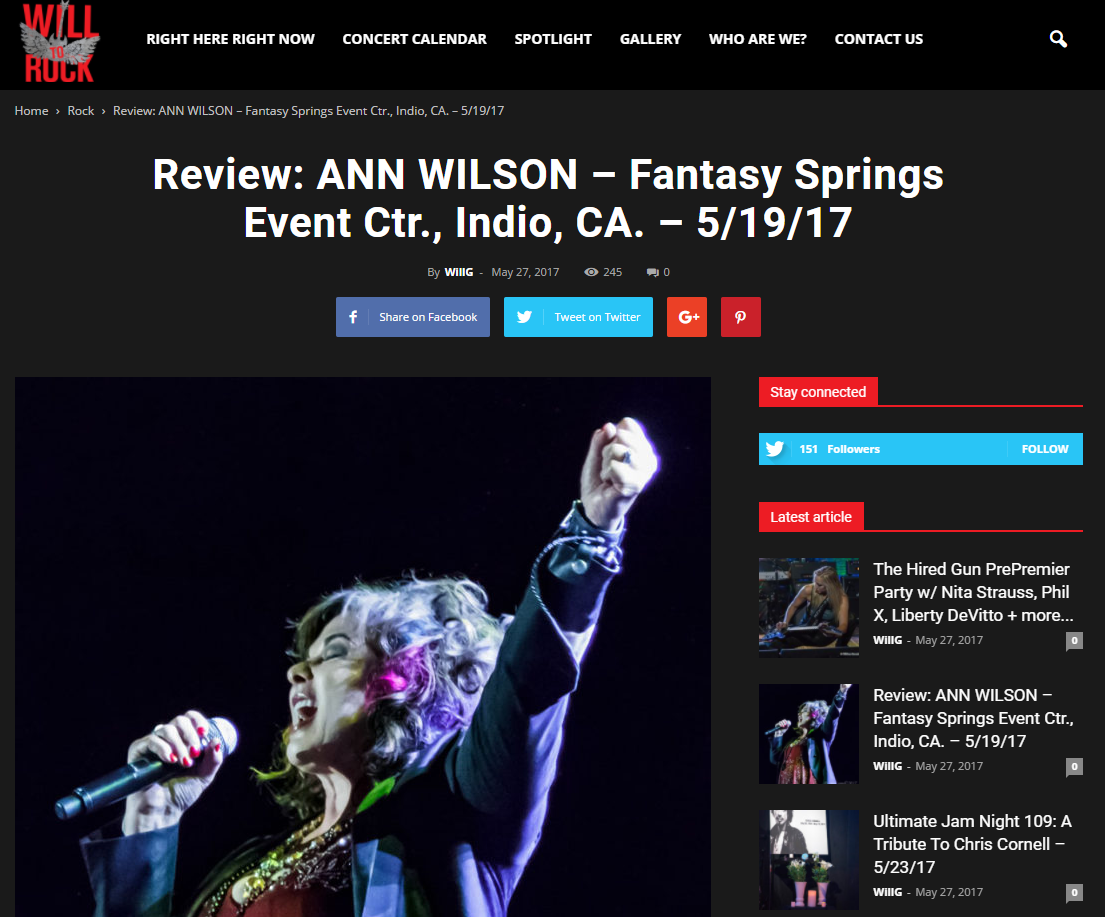Open the Gallery menu item

[x=650, y=39]
